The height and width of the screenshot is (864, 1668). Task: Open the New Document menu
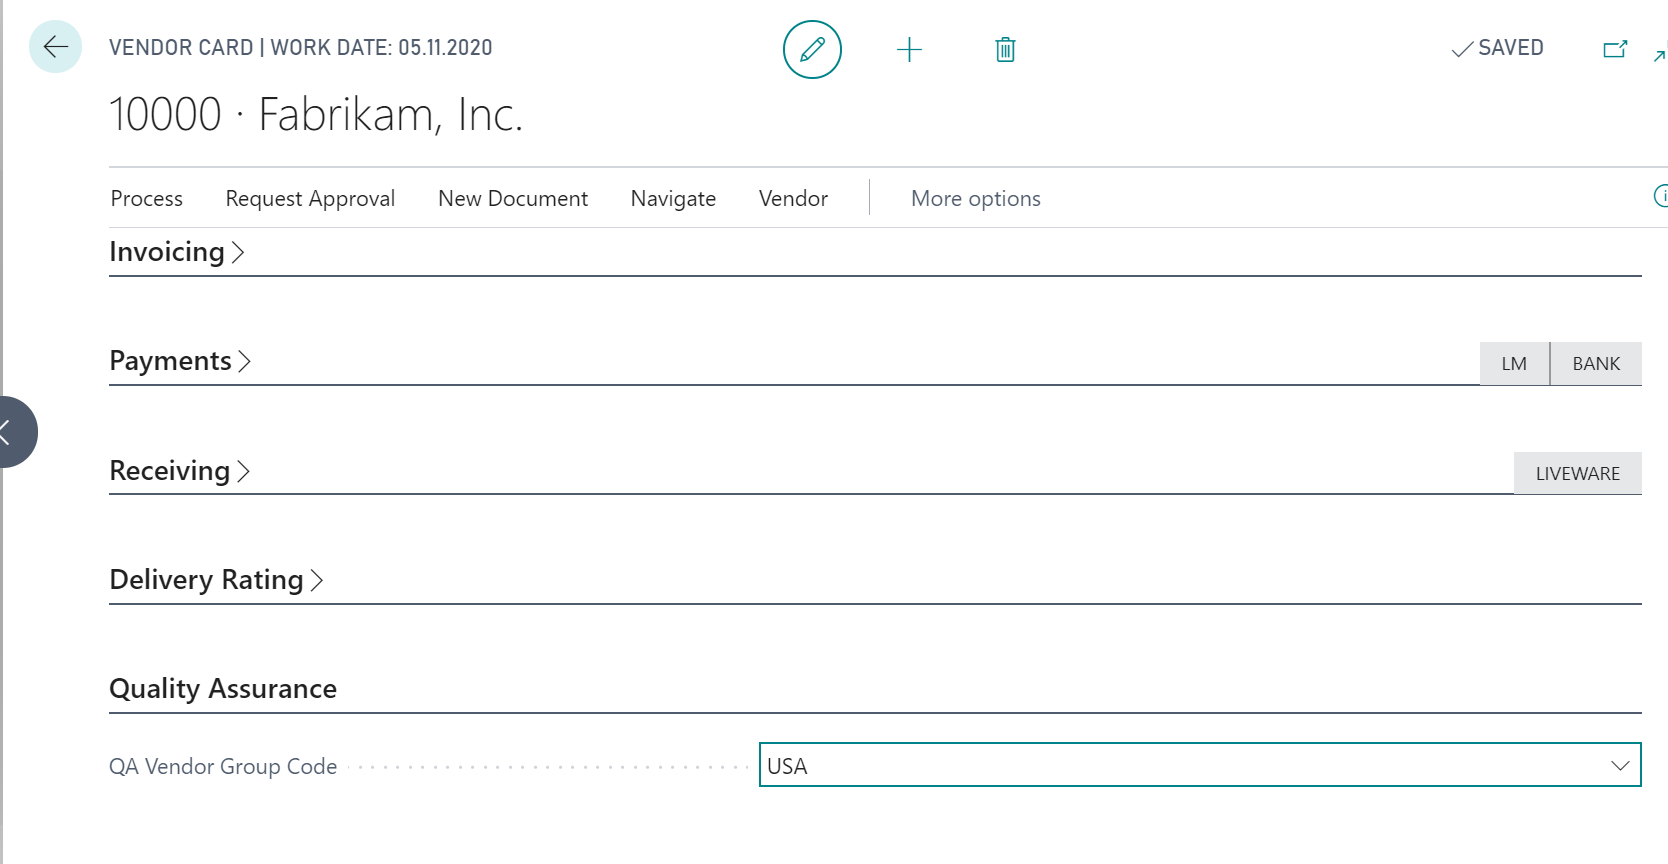513,198
